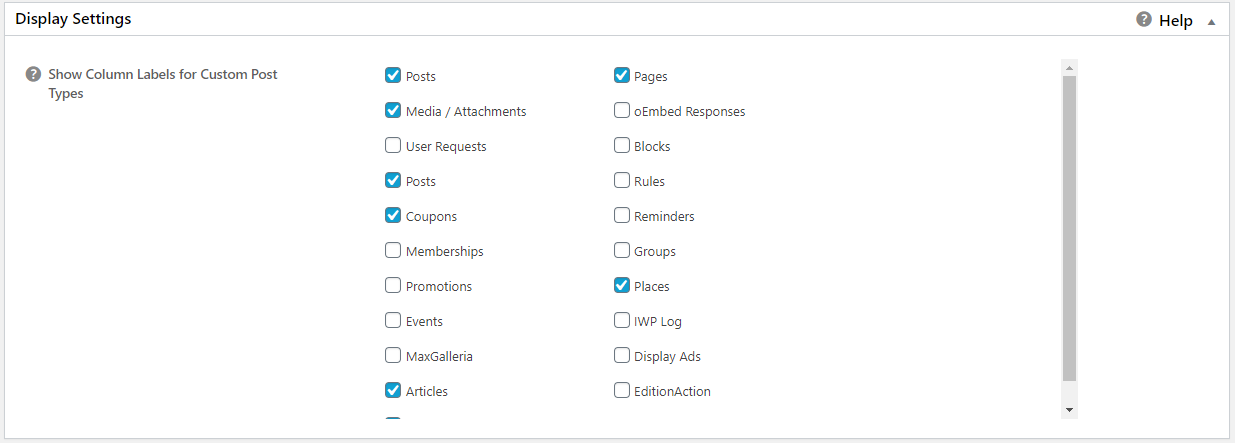Uncheck the Pages checkbox
Screen dimensions: 1235x443
pos(622,76)
